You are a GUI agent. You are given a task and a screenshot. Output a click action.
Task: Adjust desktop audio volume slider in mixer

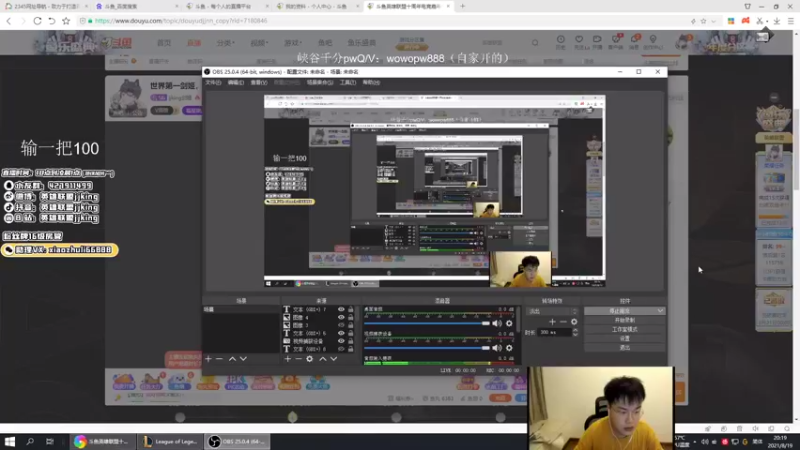pyautogui.click(x=427, y=323)
